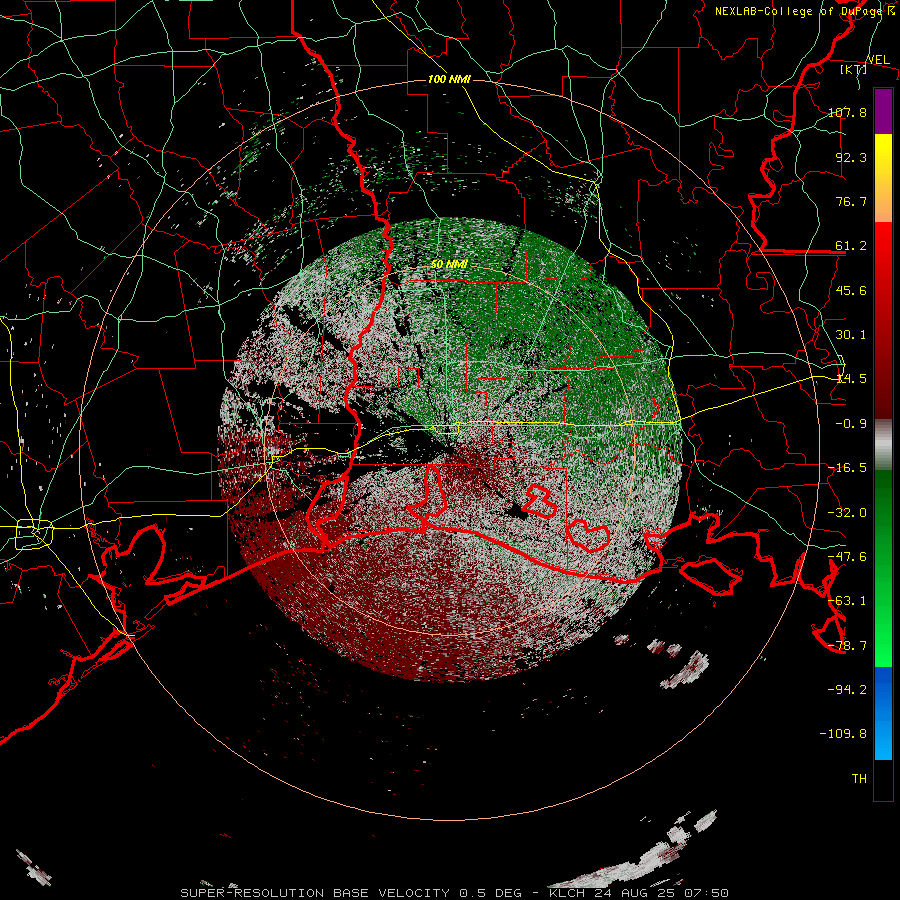This screenshot has height=900, width=900.
Task: Select the 92.3 value on velocity scale
Action: [851, 157]
